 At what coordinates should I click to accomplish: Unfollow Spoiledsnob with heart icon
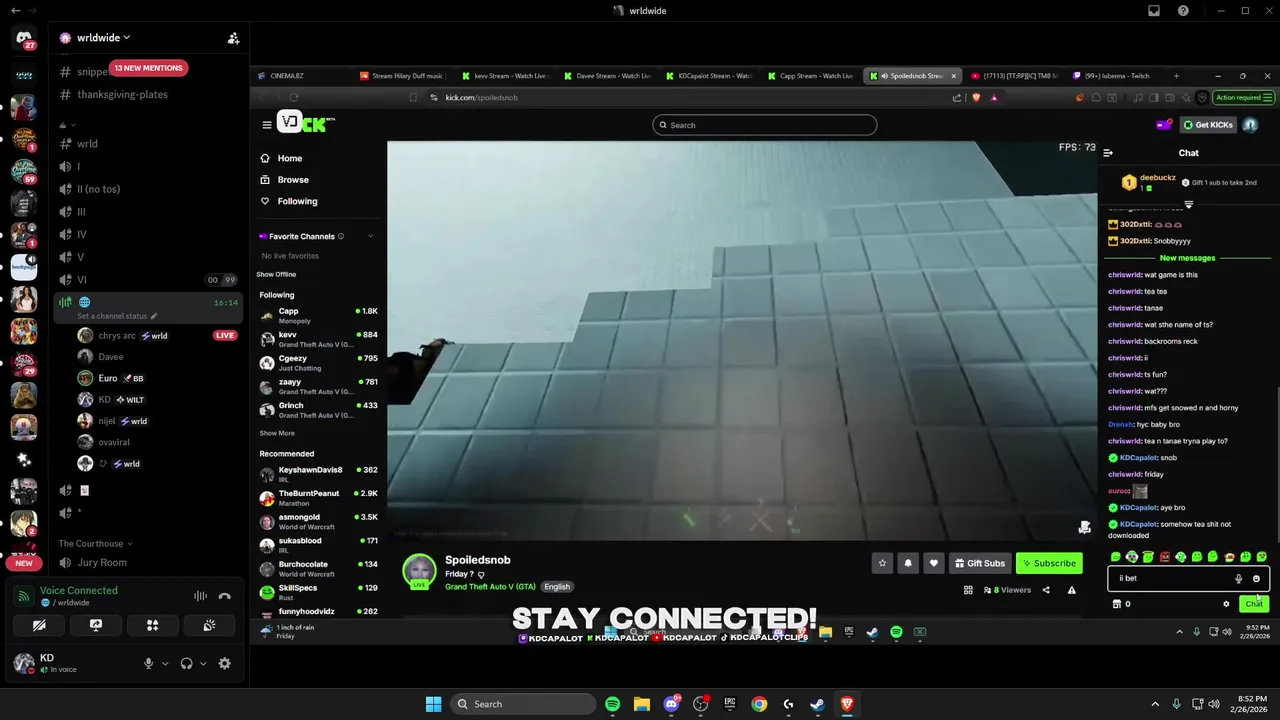pos(934,563)
